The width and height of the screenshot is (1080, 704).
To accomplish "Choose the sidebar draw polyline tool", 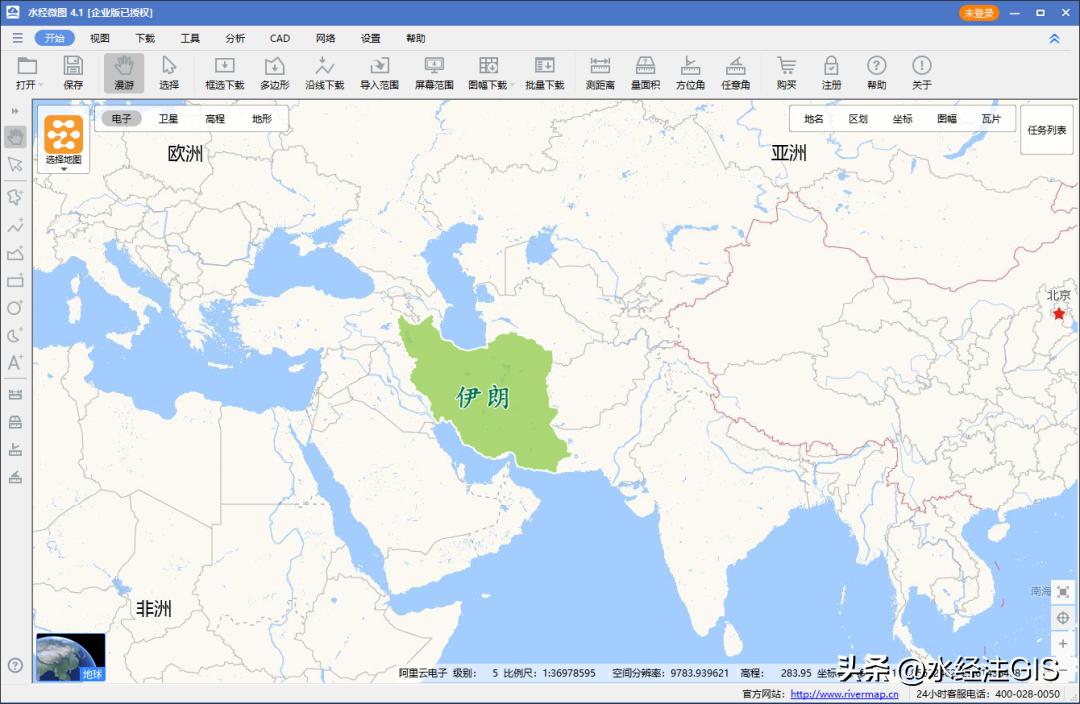I will pos(15,226).
